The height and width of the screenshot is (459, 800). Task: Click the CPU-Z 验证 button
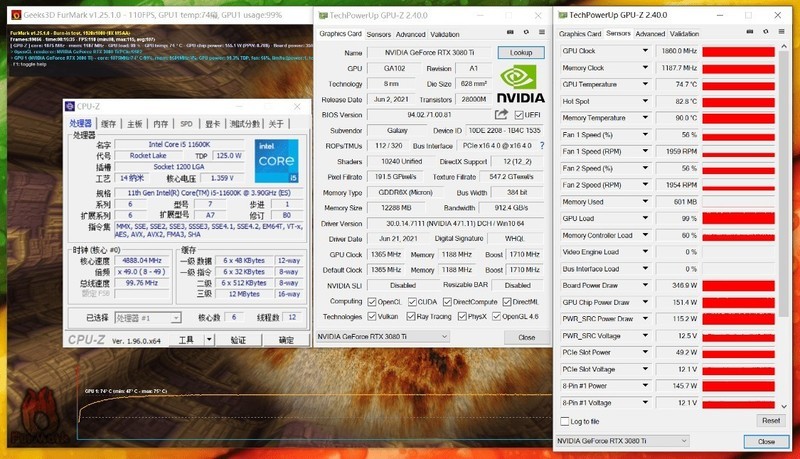[x=239, y=340]
